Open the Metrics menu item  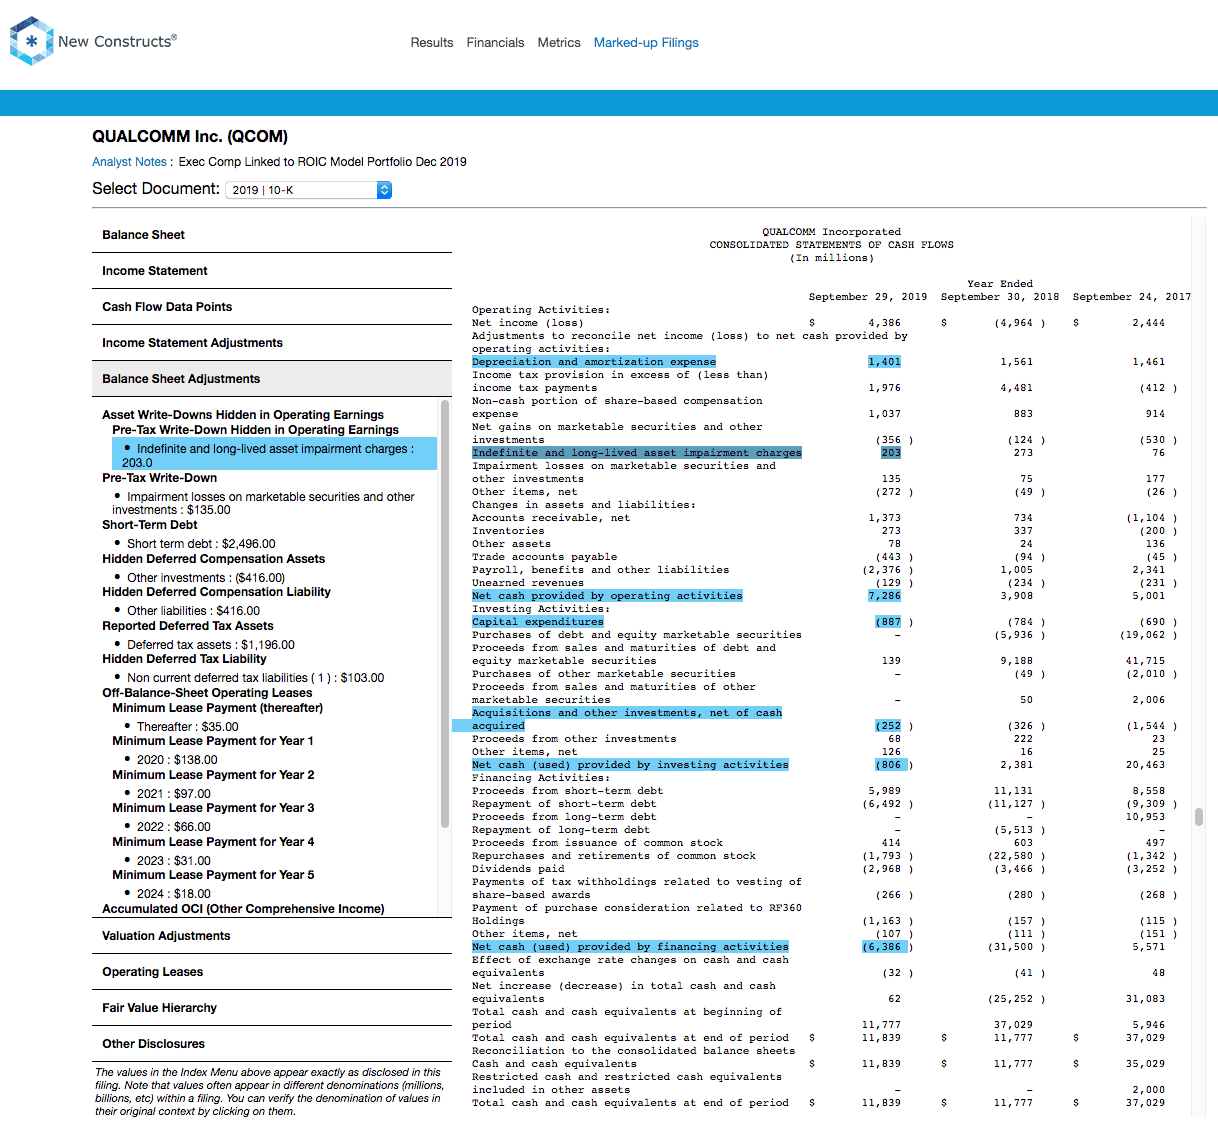pyautogui.click(x=559, y=43)
